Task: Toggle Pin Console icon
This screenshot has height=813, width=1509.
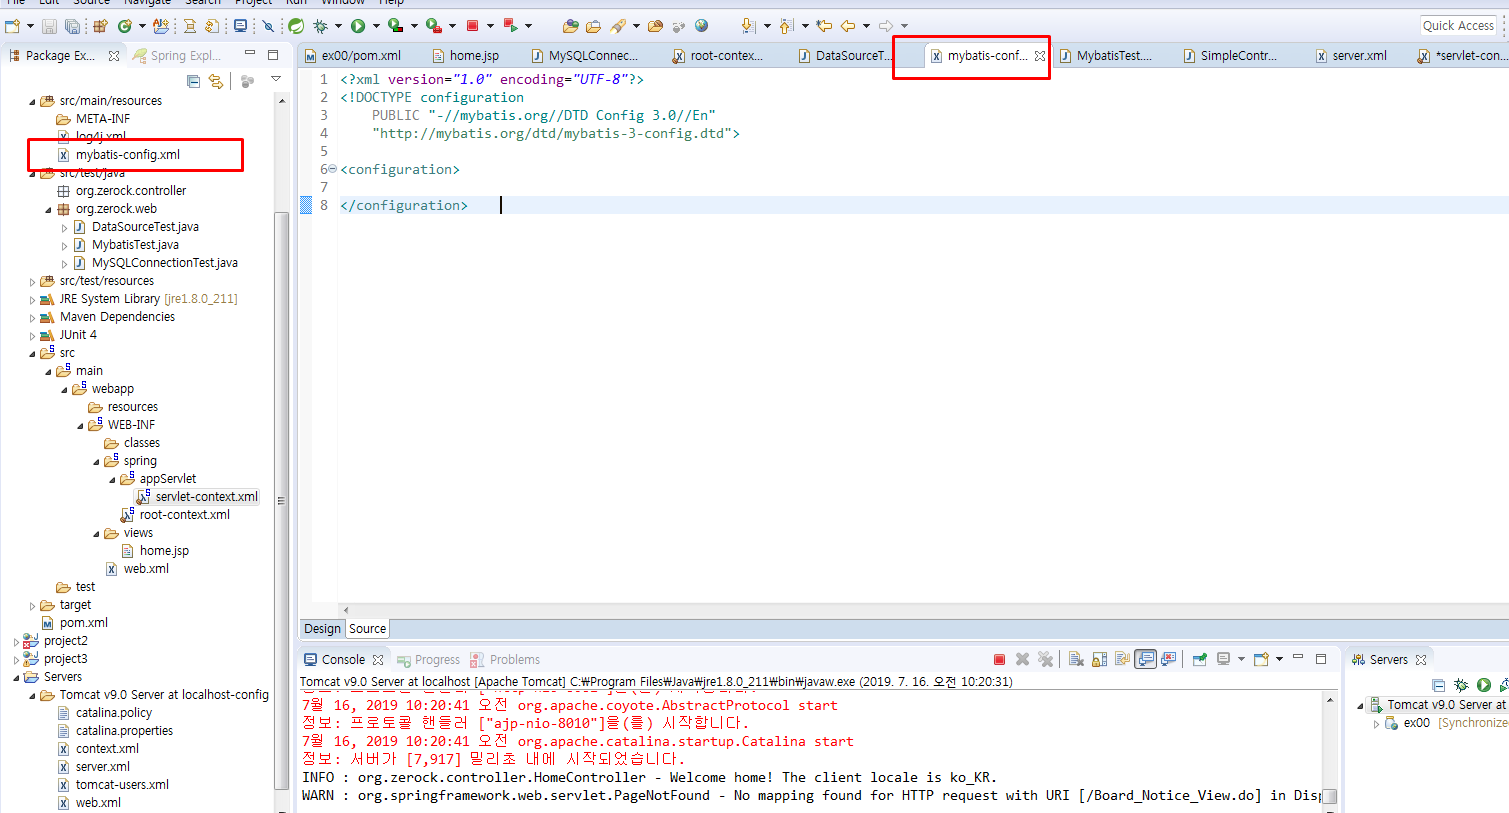Action: 1200,659
